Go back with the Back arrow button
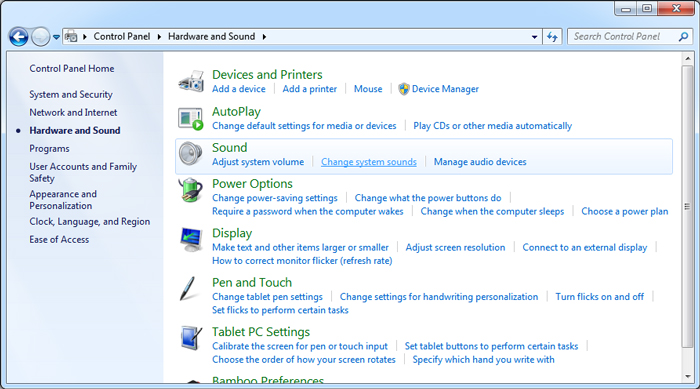This screenshot has width=700, height=389. 19,37
